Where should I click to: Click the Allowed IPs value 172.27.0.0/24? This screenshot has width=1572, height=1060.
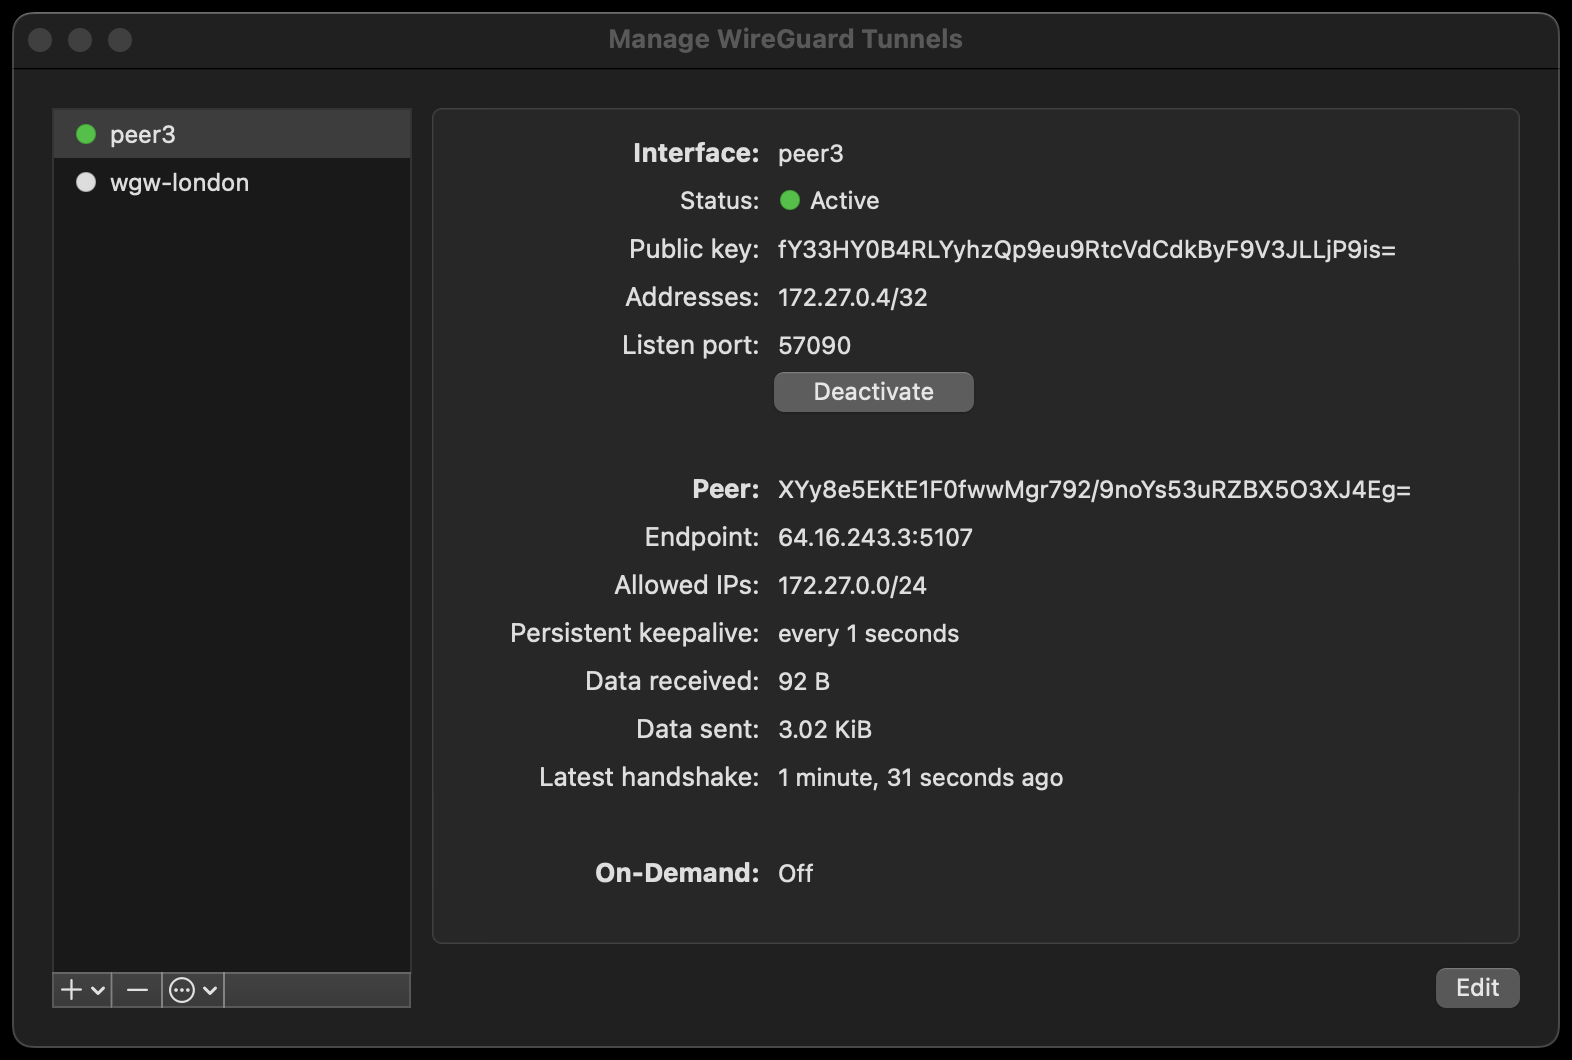pyautogui.click(x=852, y=585)
